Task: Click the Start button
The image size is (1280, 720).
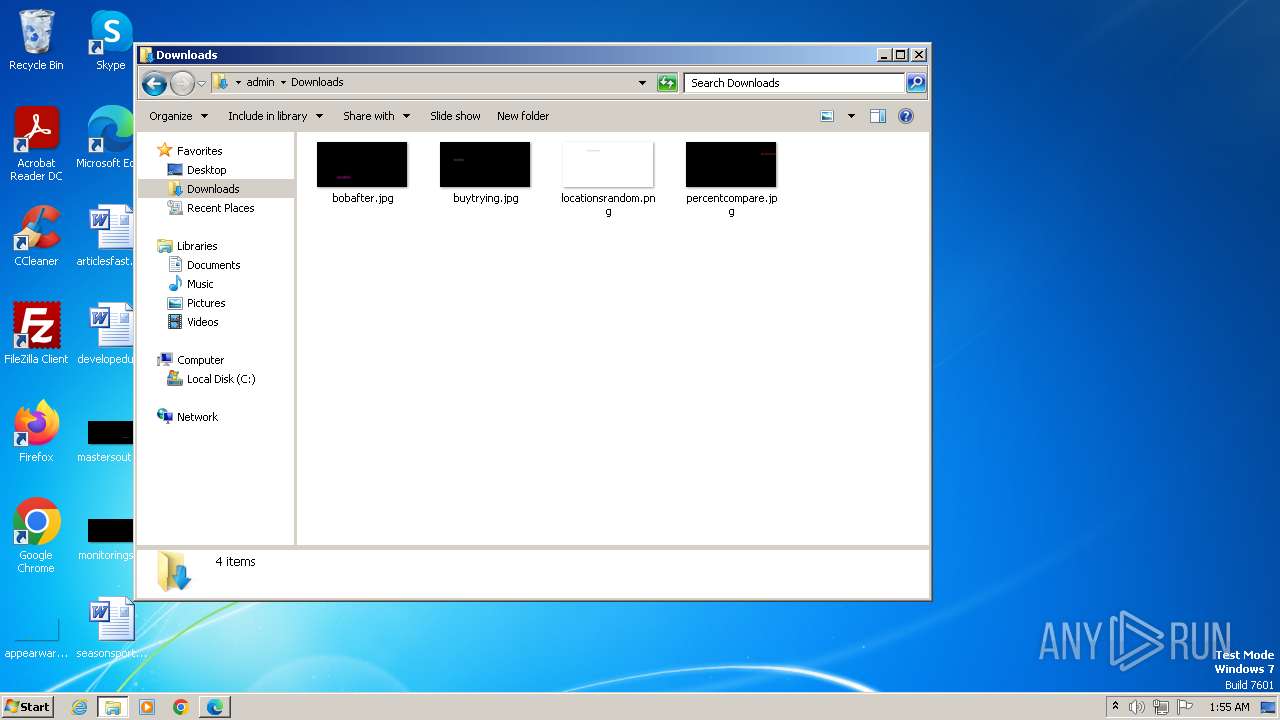Action: pyautogui.click(x=28, y=707)
